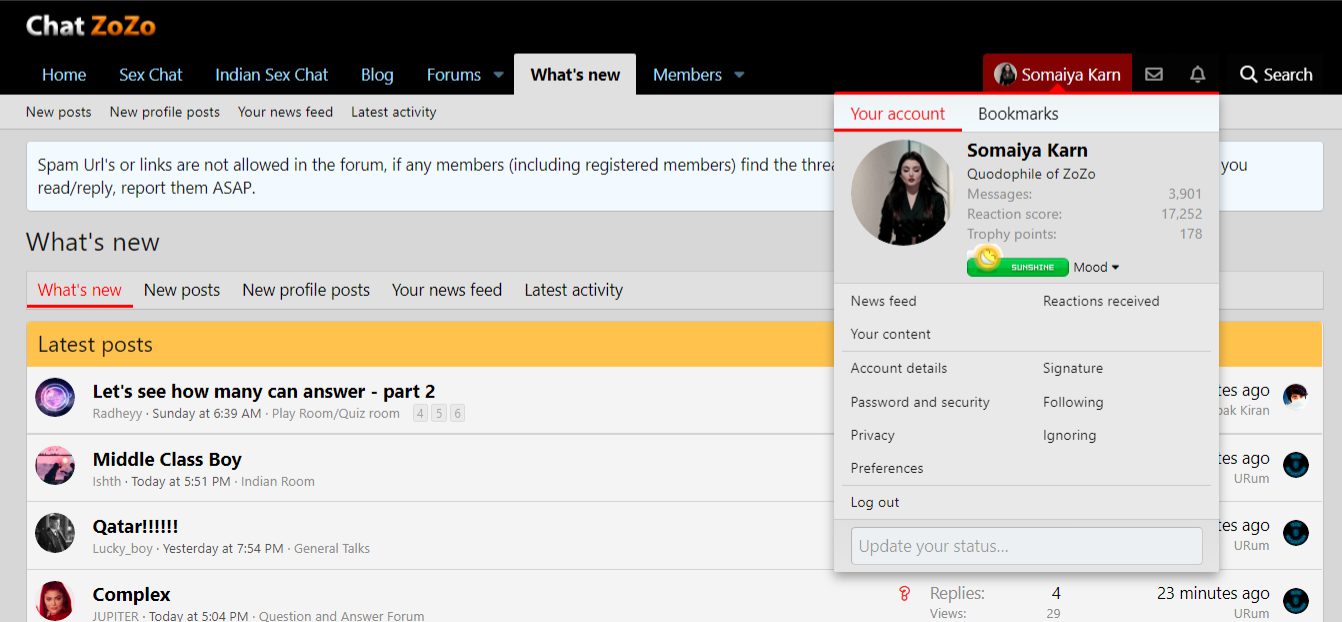The image size is (1342, 622).
Task: Click the Chat ZoZo logo
Action: [91, 26]
